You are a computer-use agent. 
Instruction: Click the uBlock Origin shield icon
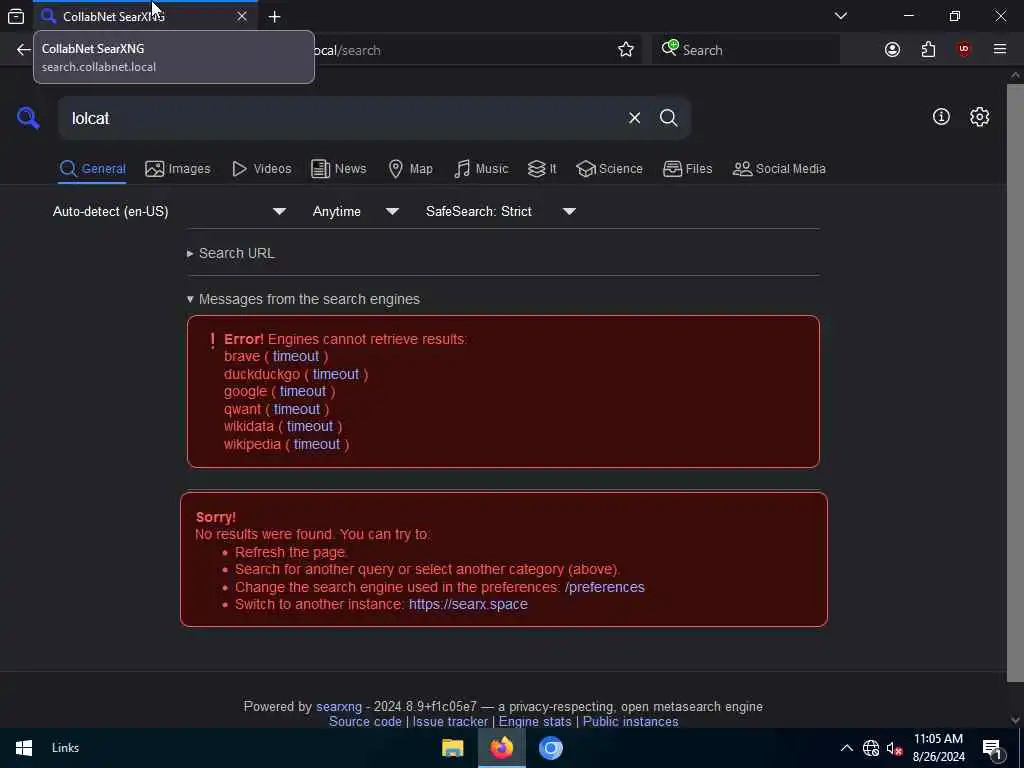(964, 50)
